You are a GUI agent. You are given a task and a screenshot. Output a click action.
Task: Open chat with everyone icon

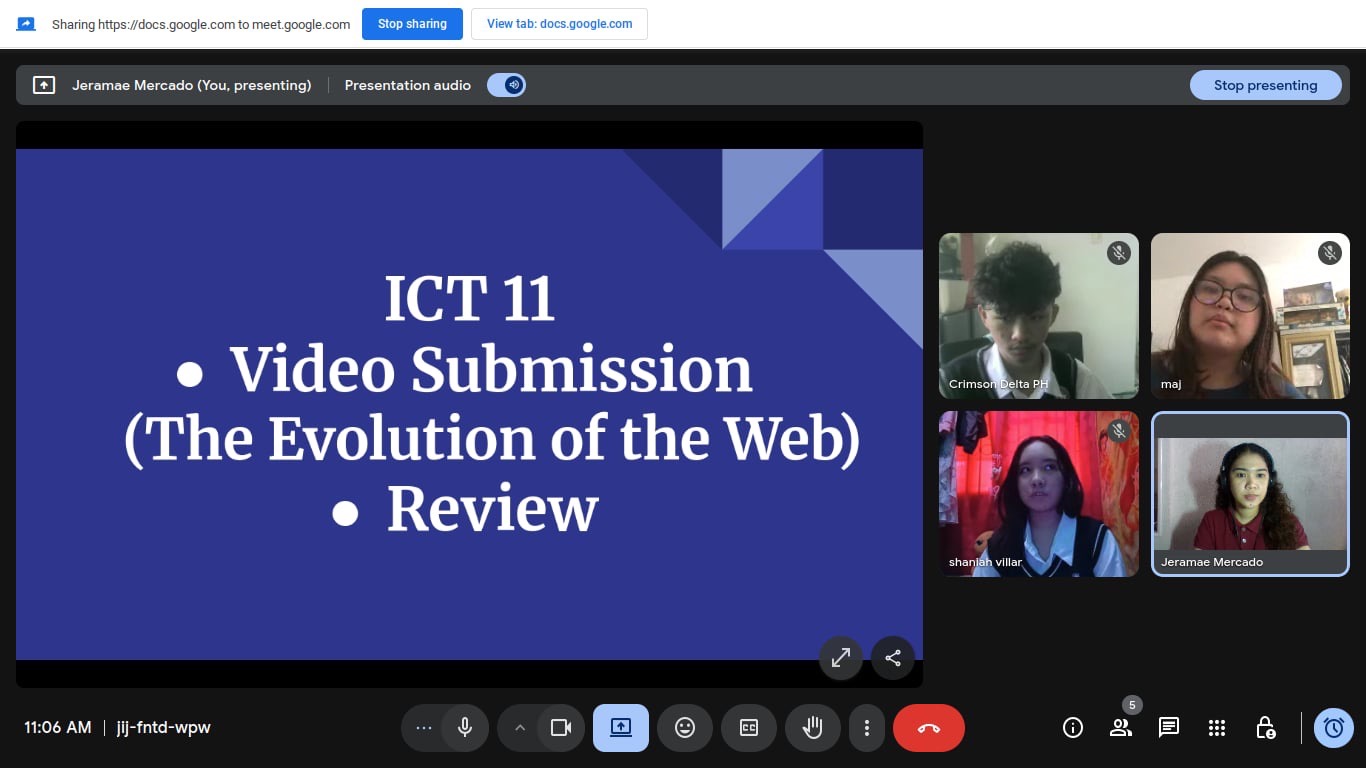point(1168,728)
